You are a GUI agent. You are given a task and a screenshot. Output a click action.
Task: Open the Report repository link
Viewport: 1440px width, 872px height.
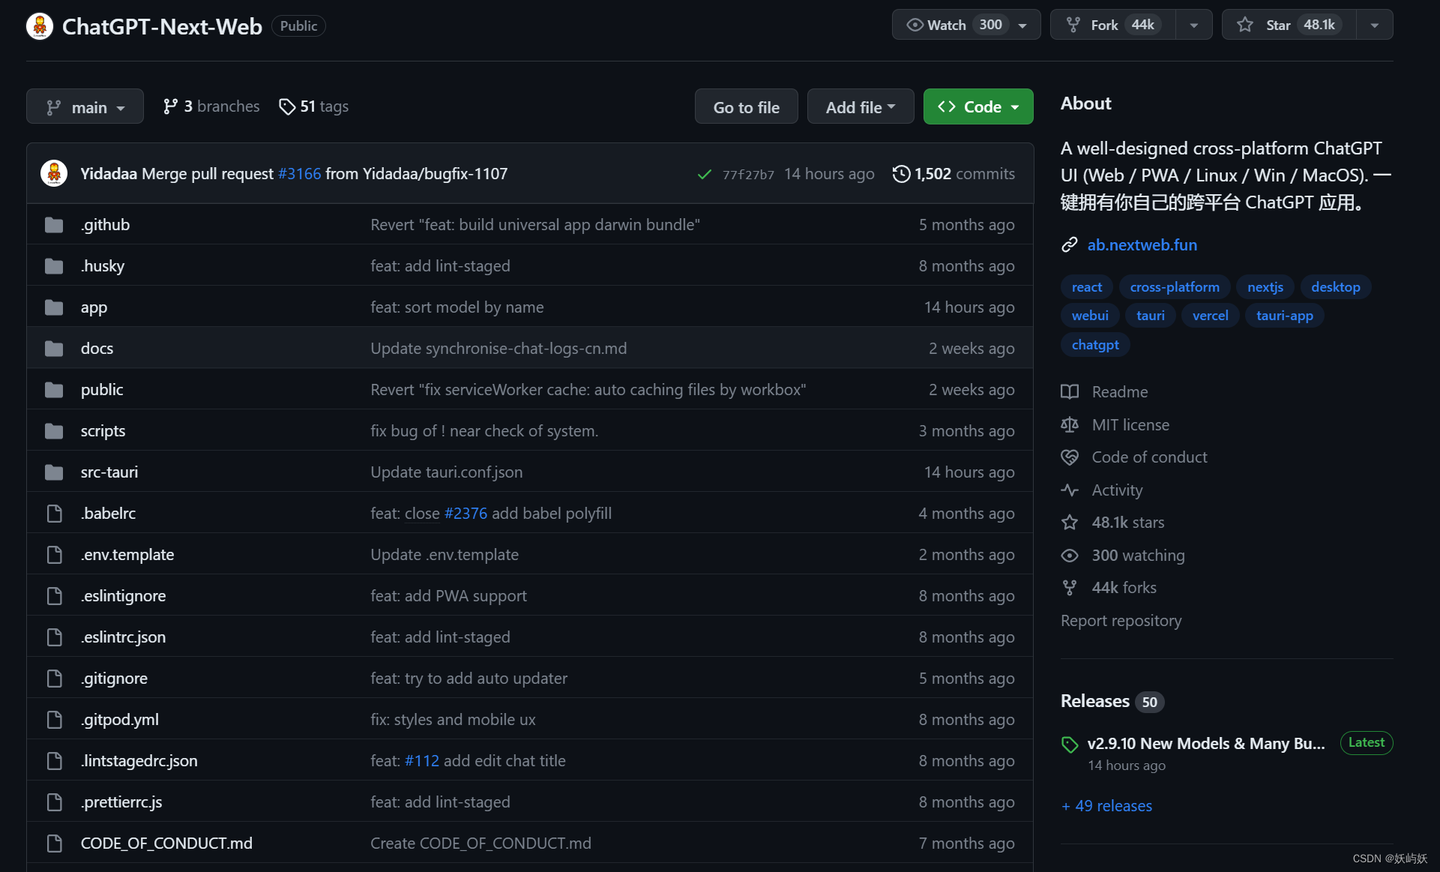click(1121, 621)
